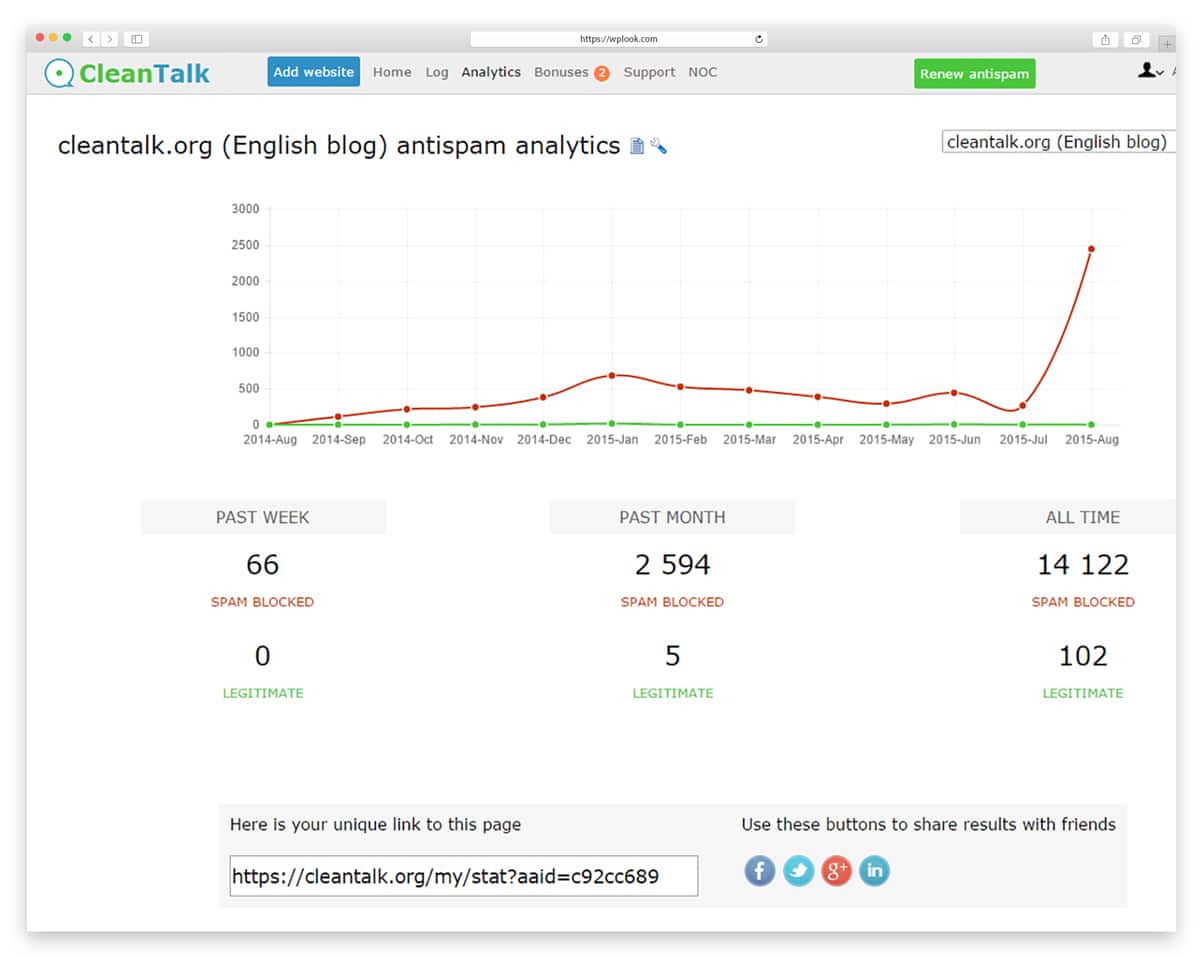Click the unique link input field

(464, 876)
